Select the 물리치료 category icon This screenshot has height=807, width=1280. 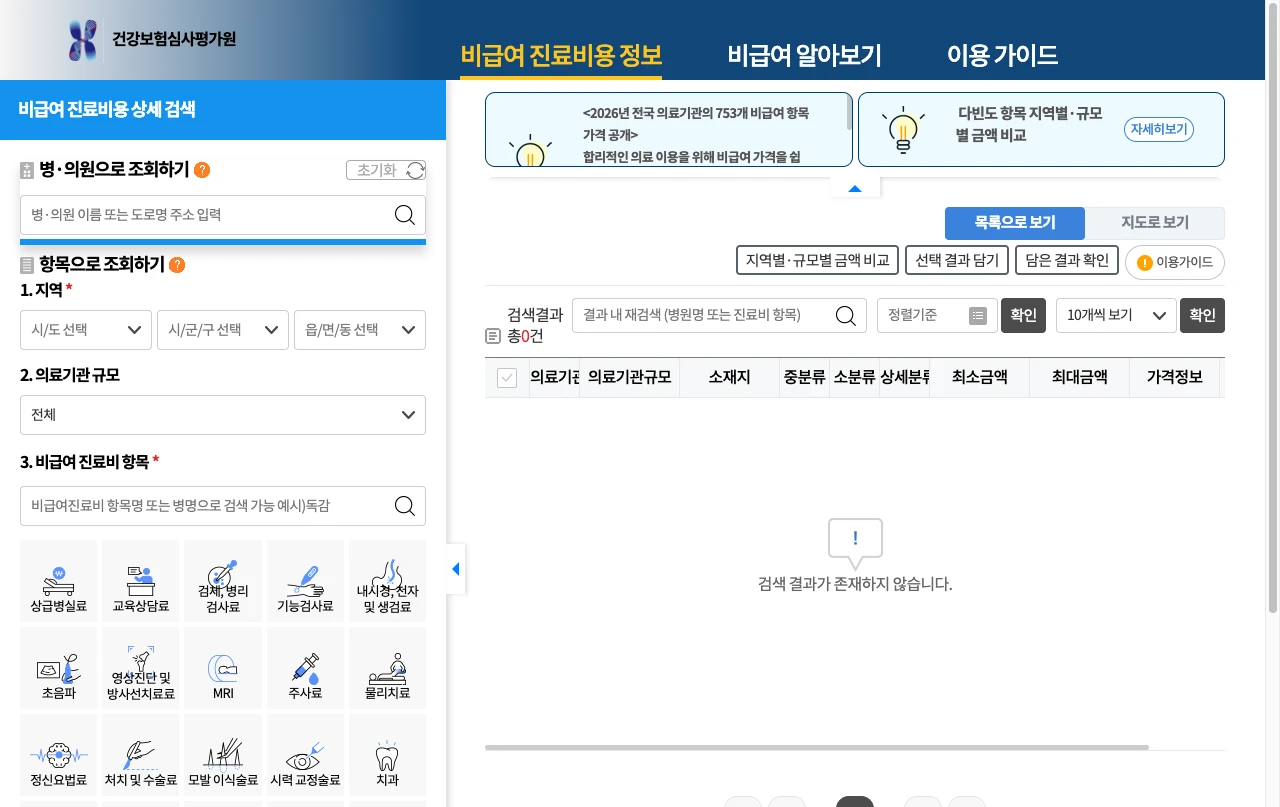coord(387,668)
